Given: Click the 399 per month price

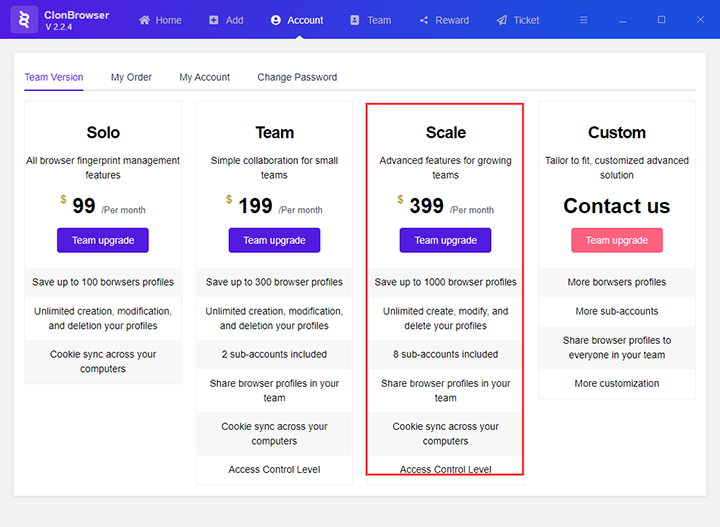Looking at the screenshot, I should (x=445, y=206).
